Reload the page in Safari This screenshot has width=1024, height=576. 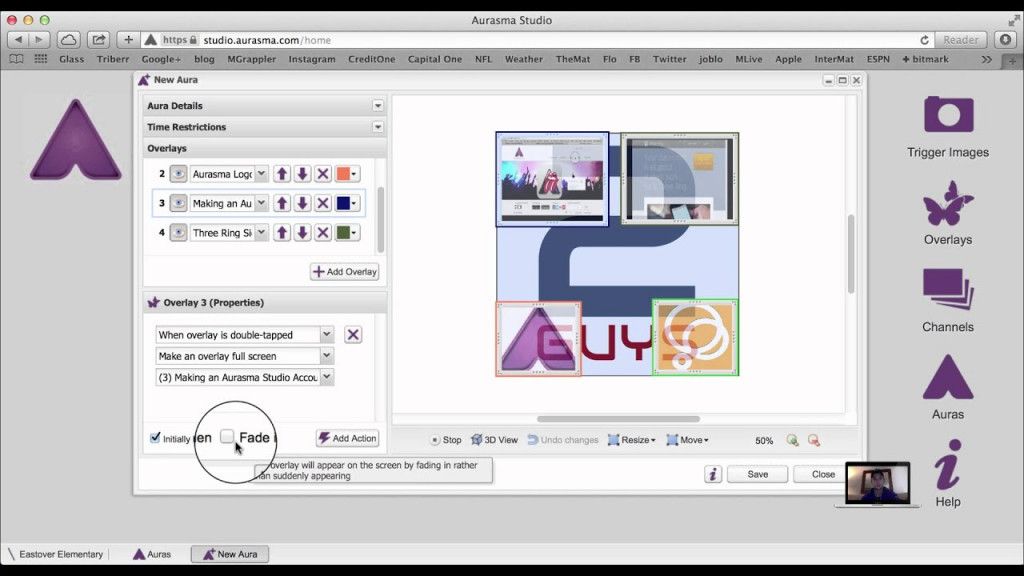(x=924, y=40)
